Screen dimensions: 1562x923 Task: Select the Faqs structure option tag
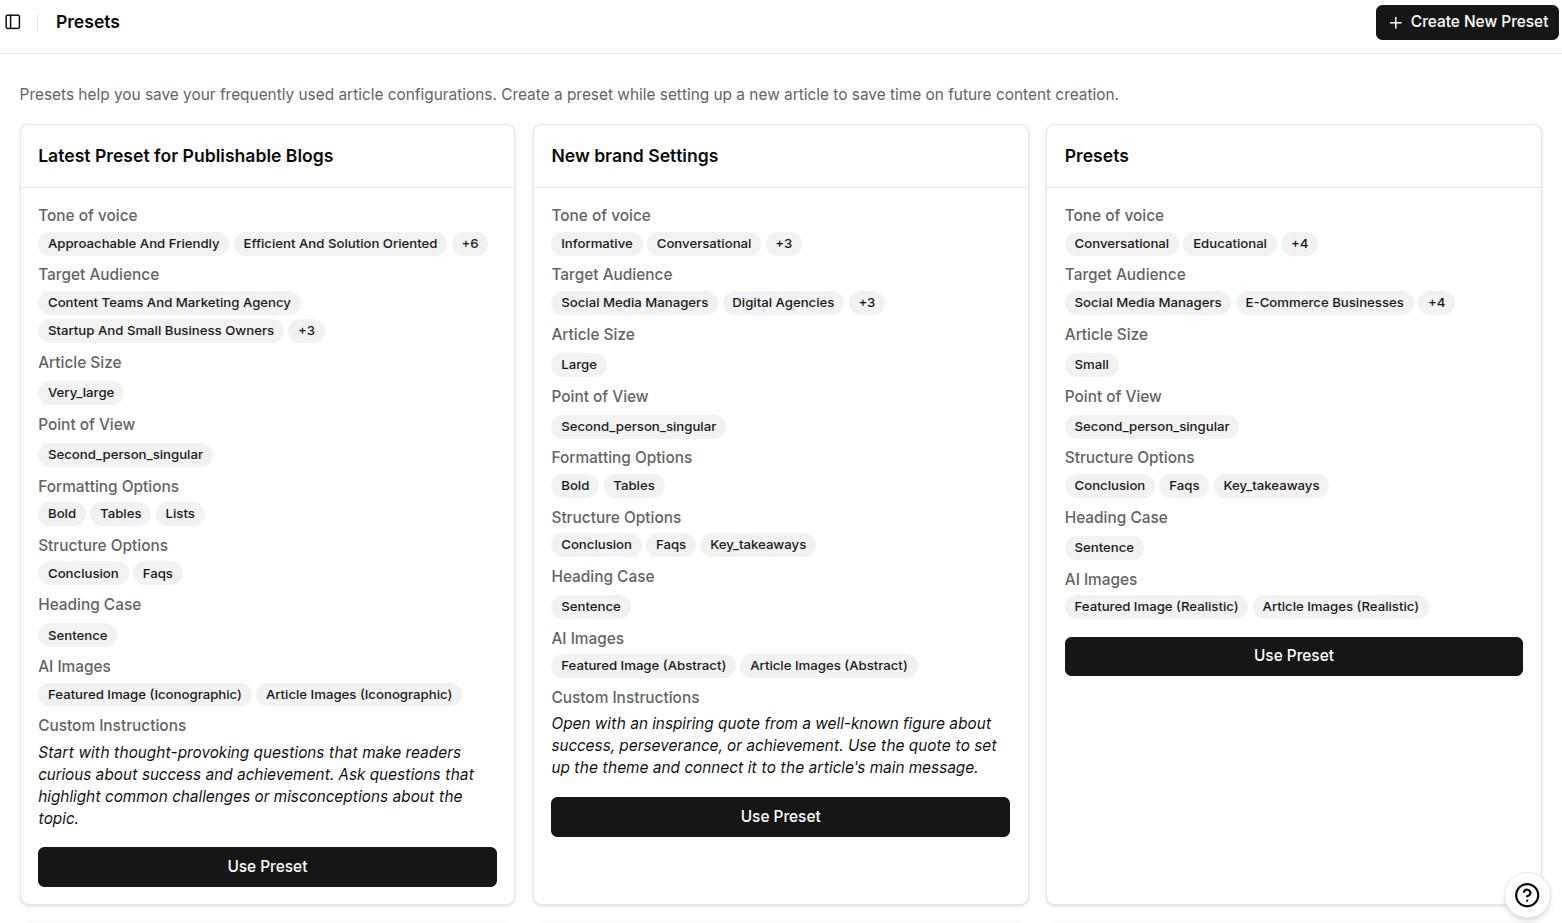pos(157,573)
